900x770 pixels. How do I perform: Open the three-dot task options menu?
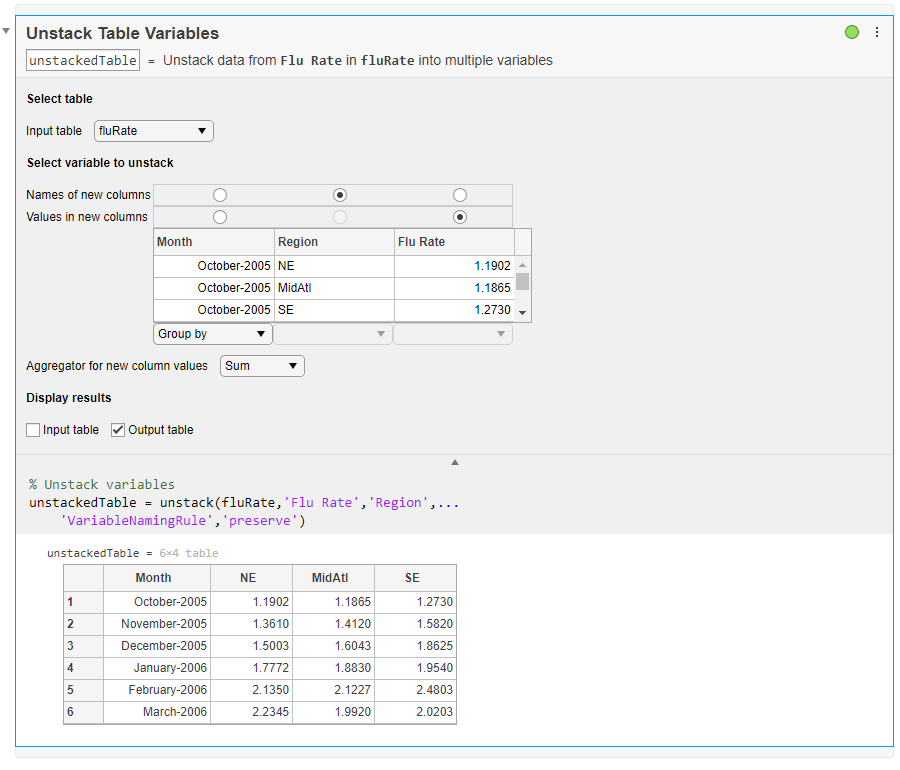(x=877, y=32)
